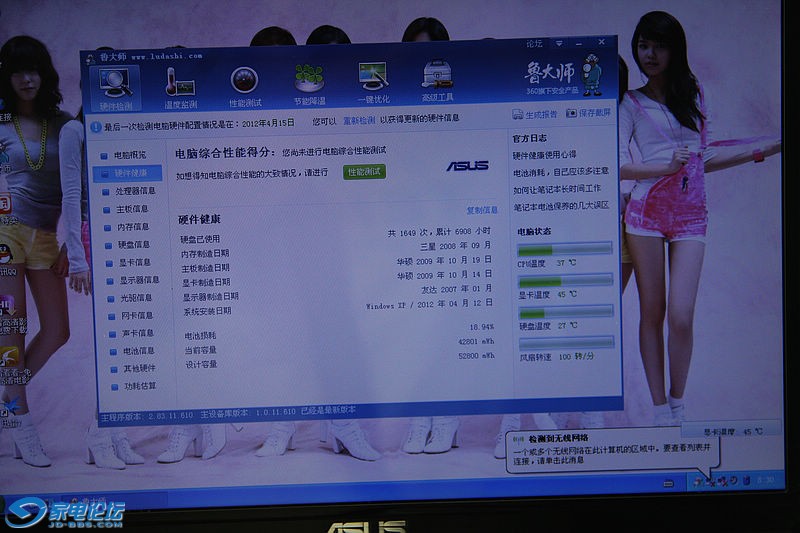This screenshot has width=800, height=533.
Task: Select 处理器信息 in the left sidebar
Action: [134, 191]
